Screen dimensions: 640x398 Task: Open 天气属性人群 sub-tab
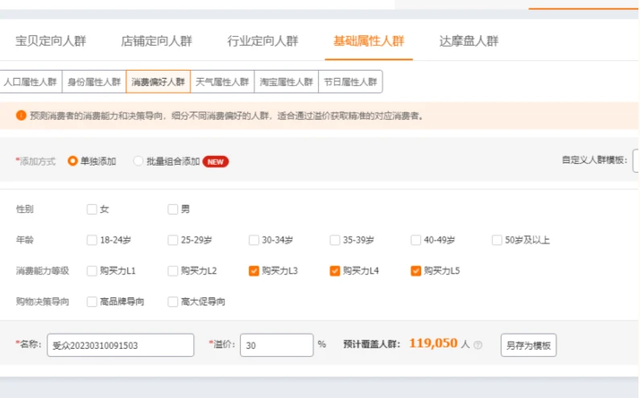tap(222, 82)
